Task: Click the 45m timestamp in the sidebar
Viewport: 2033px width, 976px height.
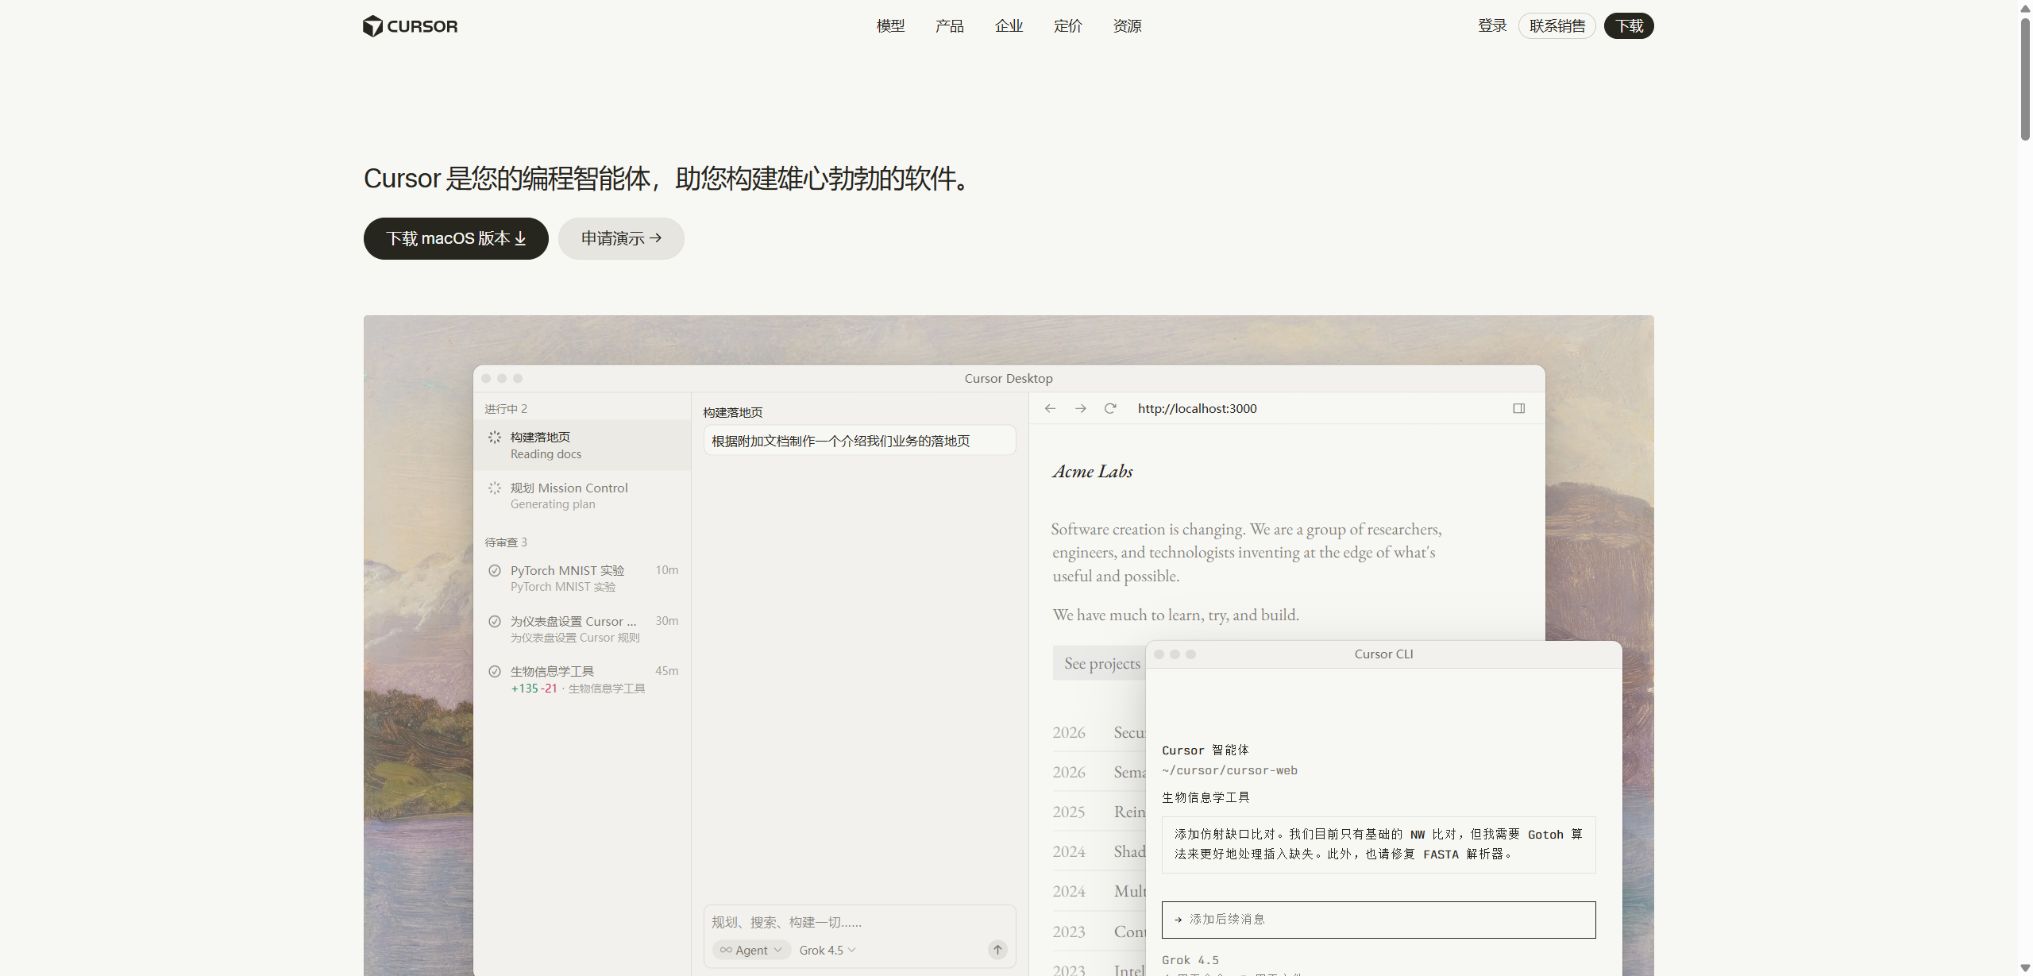Action: tap(667, 671)
